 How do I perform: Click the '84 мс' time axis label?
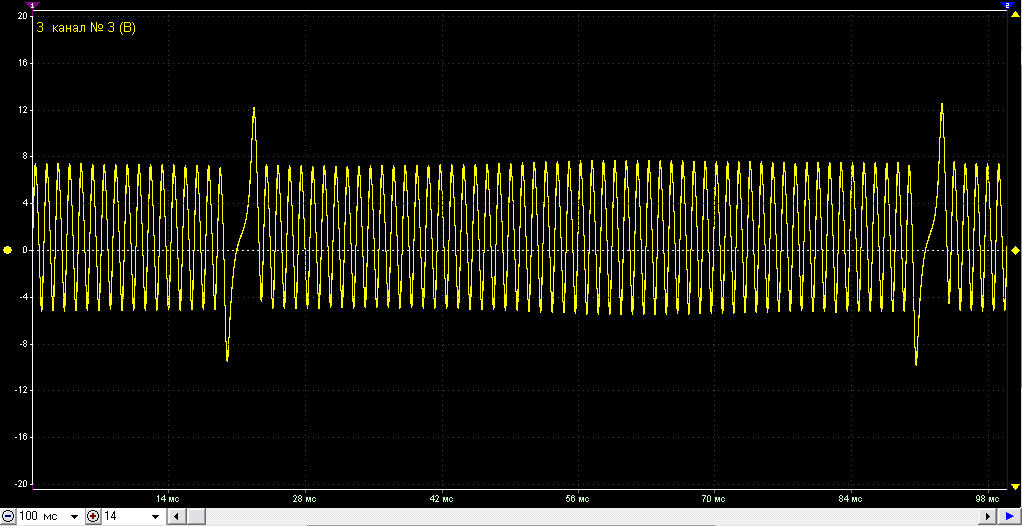[x=851, y=499]
